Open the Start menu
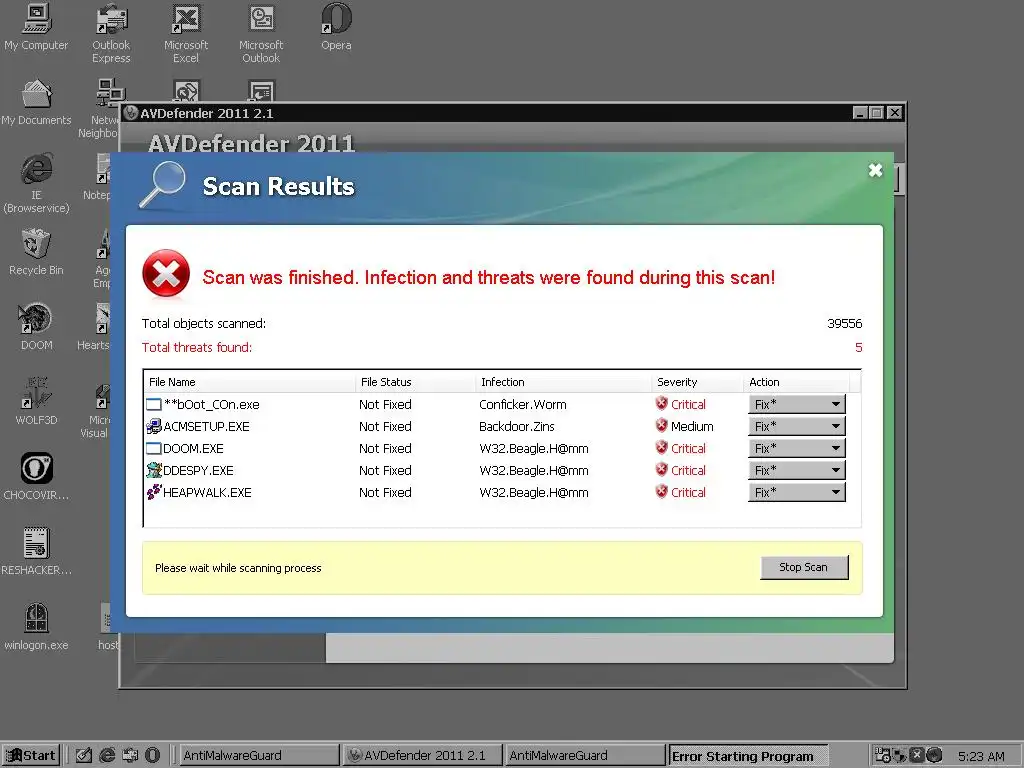The image size is (1024, 768). (31, 756)
